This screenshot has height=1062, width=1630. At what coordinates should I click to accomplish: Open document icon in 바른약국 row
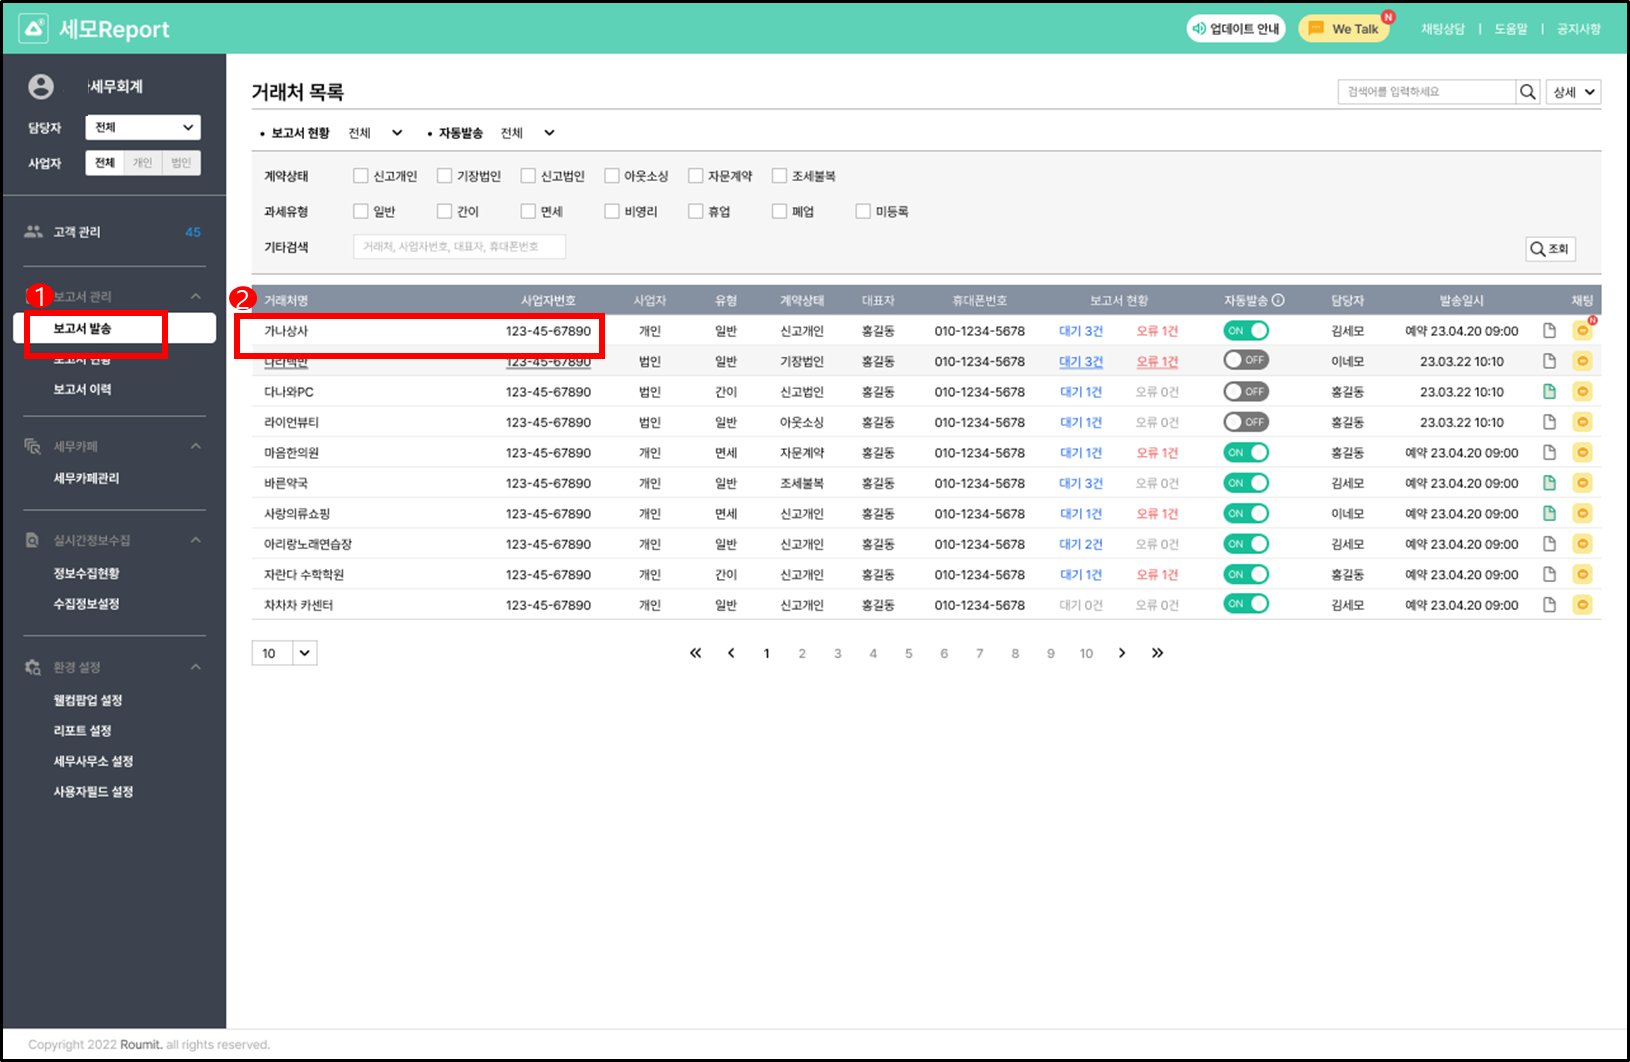click(1549, 483)
